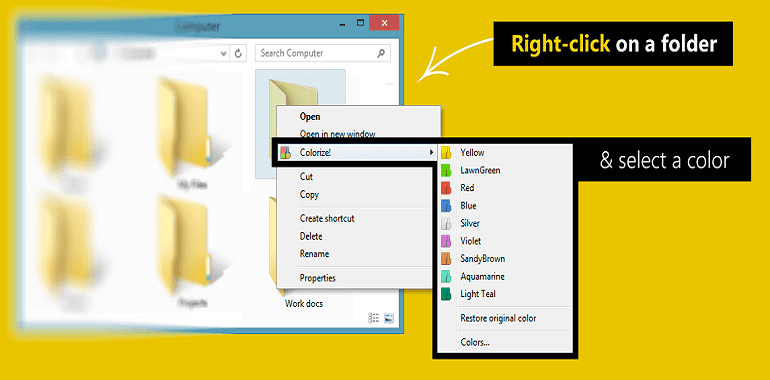Viewport: 770px width, 380px height.
Task: Open the address bar history dropdown
Action: click(223, 54)
